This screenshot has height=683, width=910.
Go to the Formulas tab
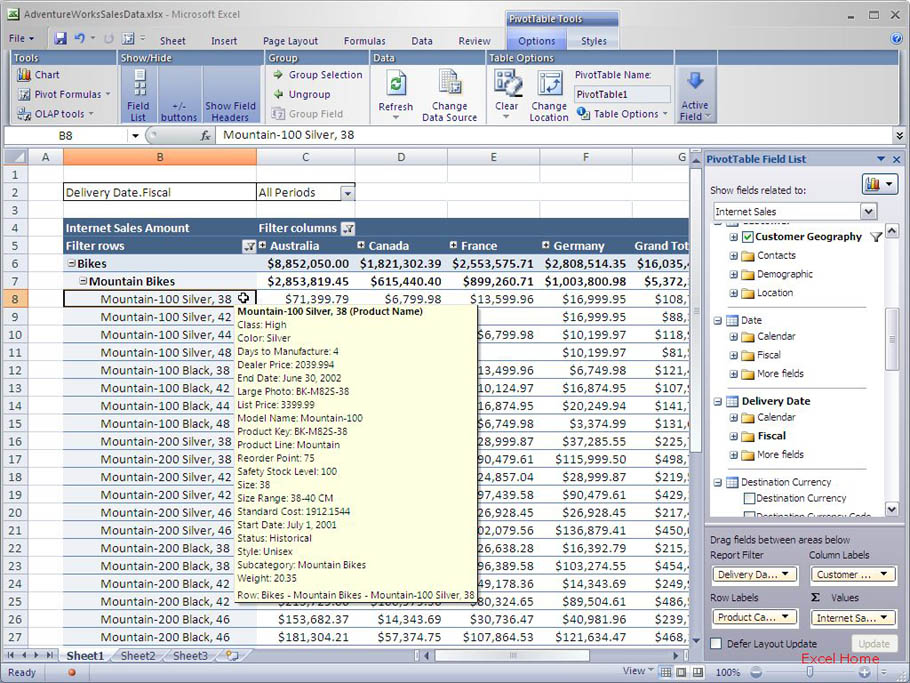click(364, 41)
